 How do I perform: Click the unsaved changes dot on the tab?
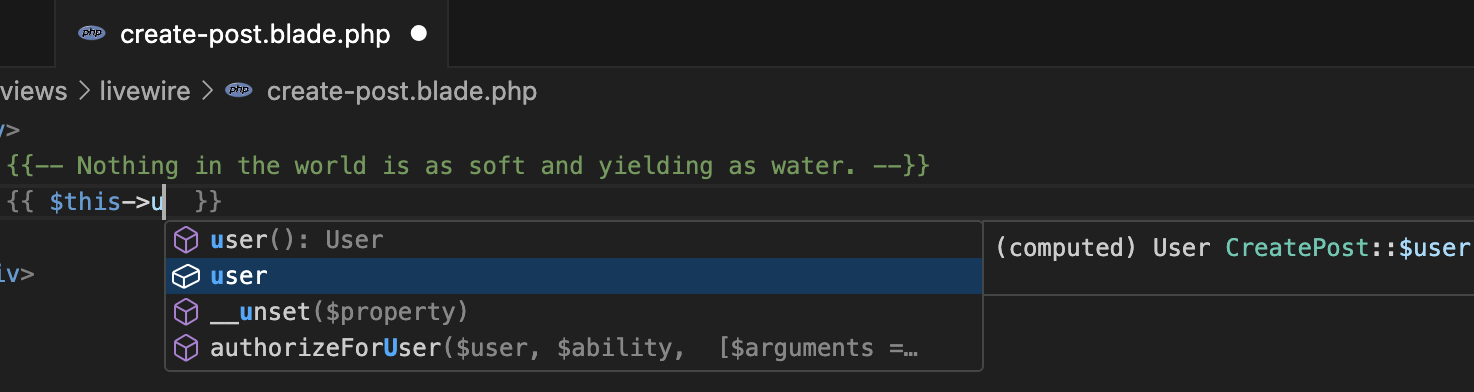(419, 33)
